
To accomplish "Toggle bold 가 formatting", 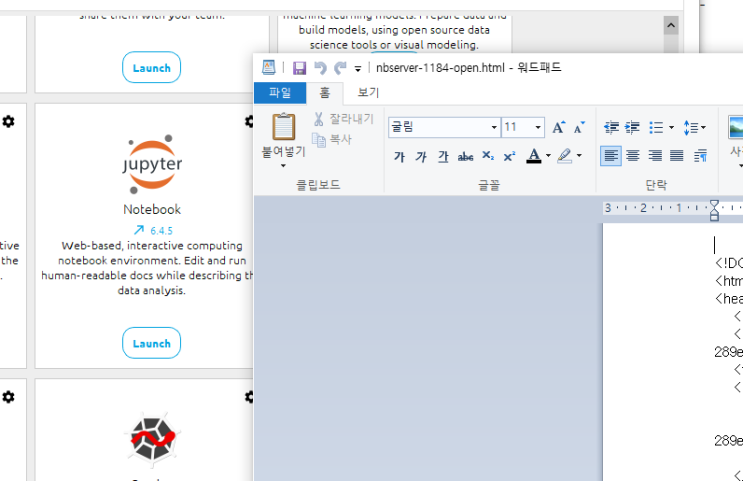I will 399,156.
